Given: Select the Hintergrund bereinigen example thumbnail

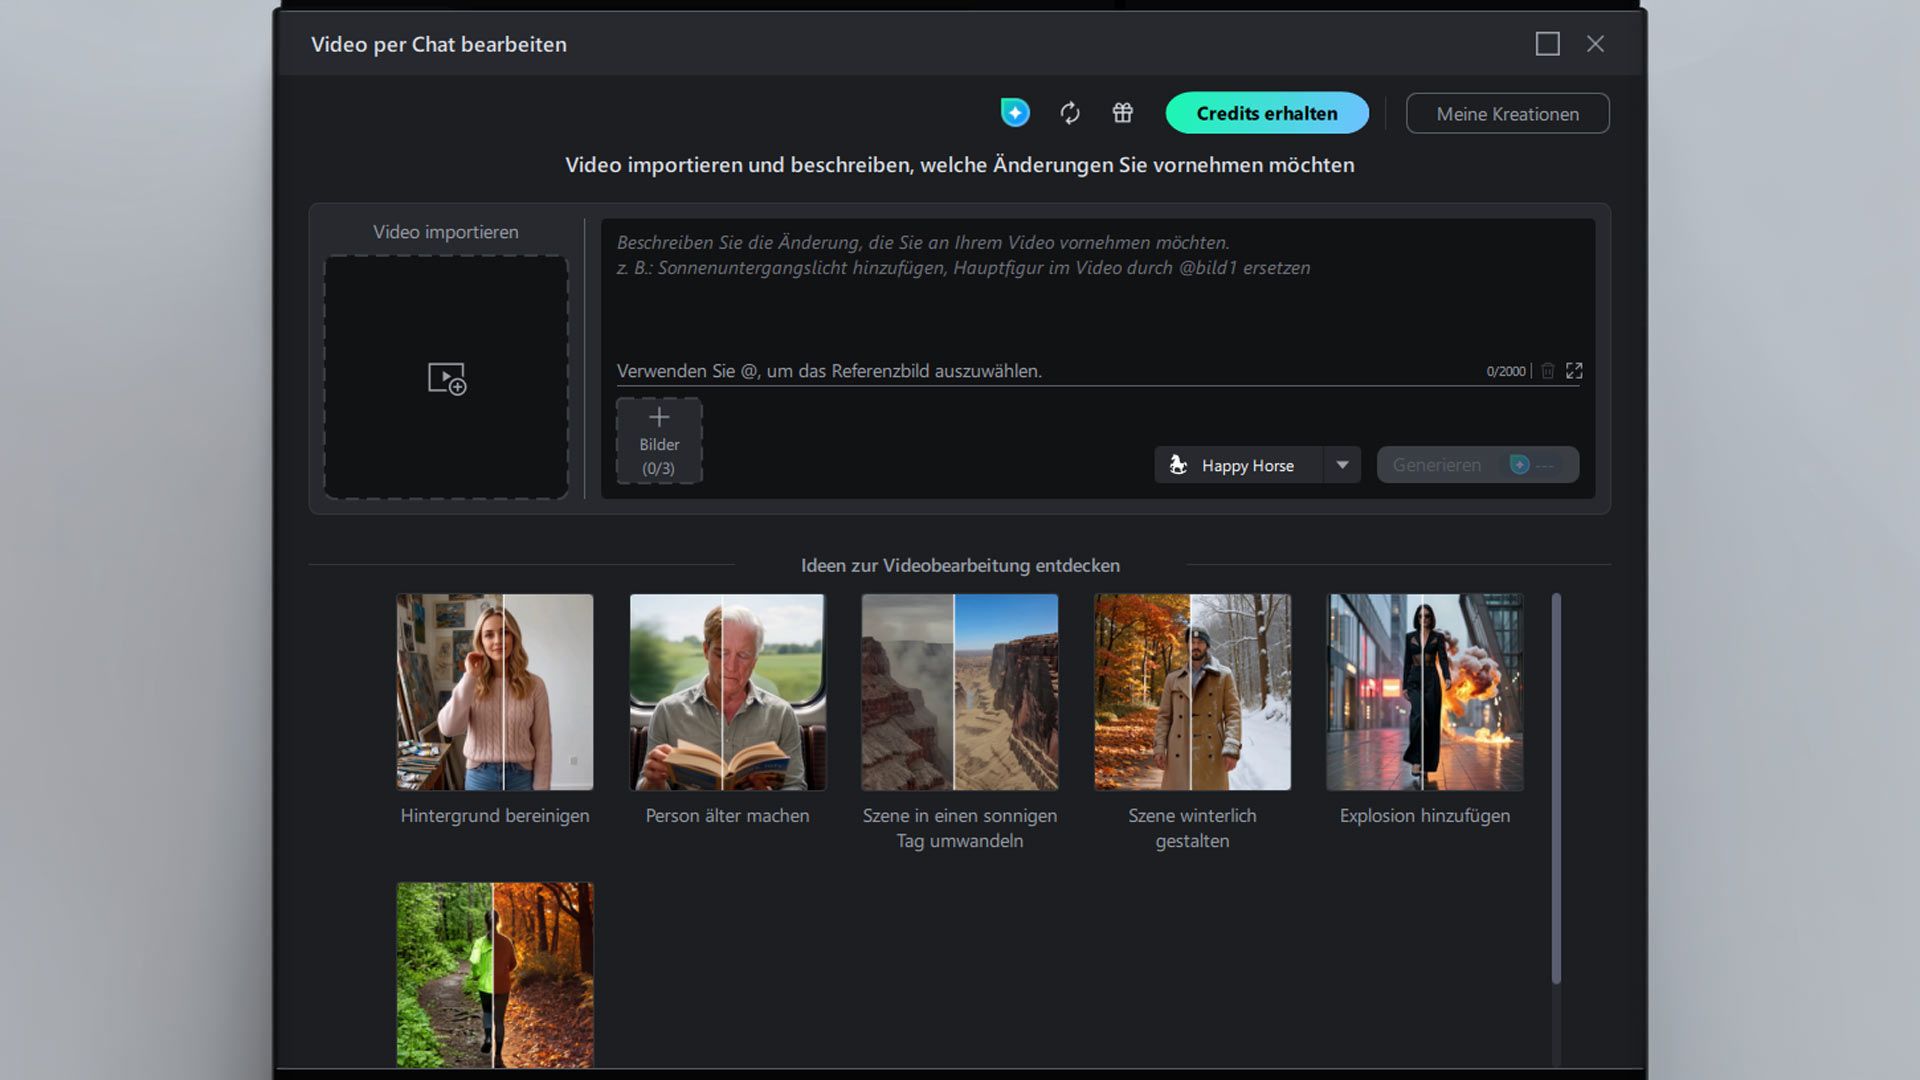Looking at the screenshot, I should point(495,692).
